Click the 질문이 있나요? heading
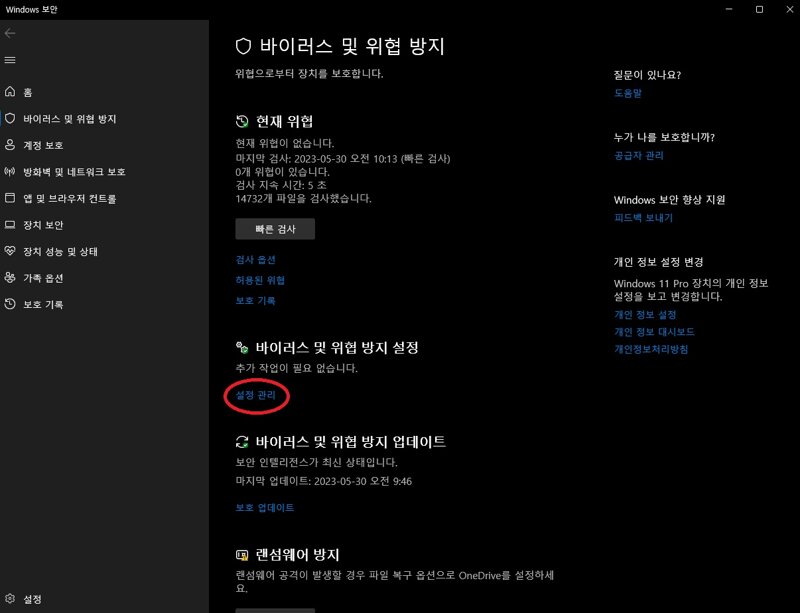Image resolution: width=800 pixels, height=613 pixels. (x=647, y=75)
